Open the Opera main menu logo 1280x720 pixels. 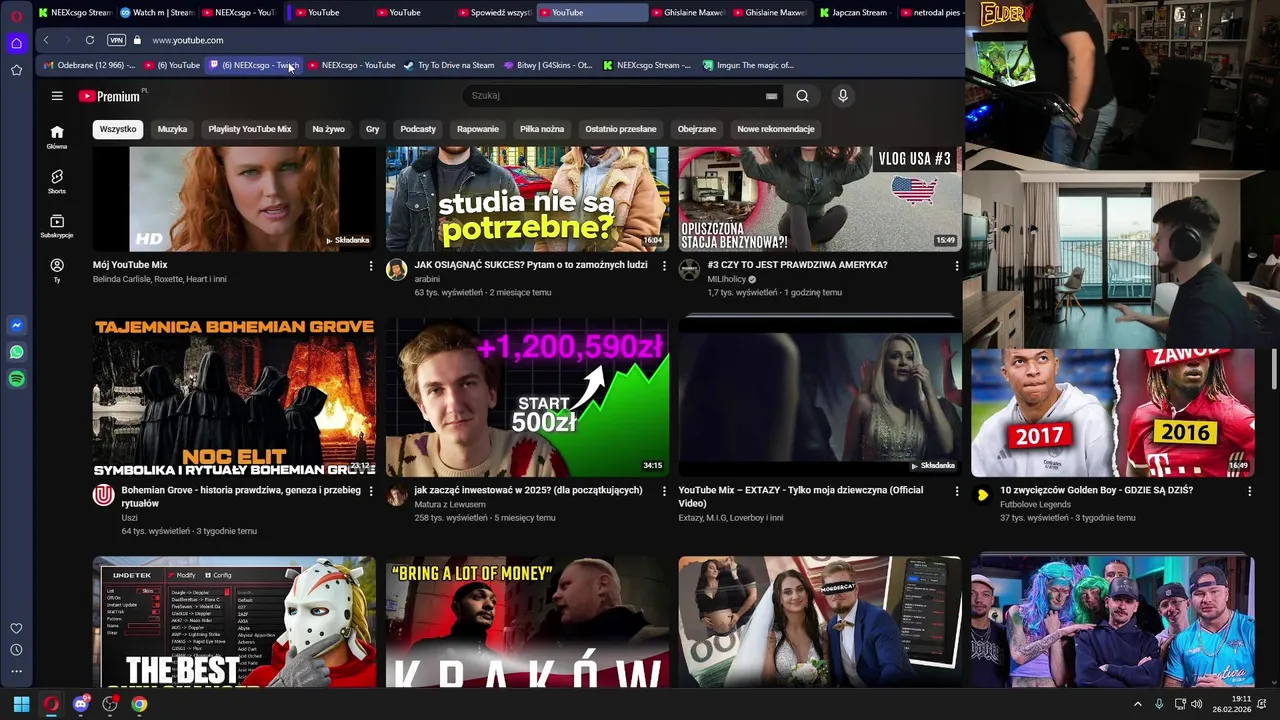[x=16, y=16]
